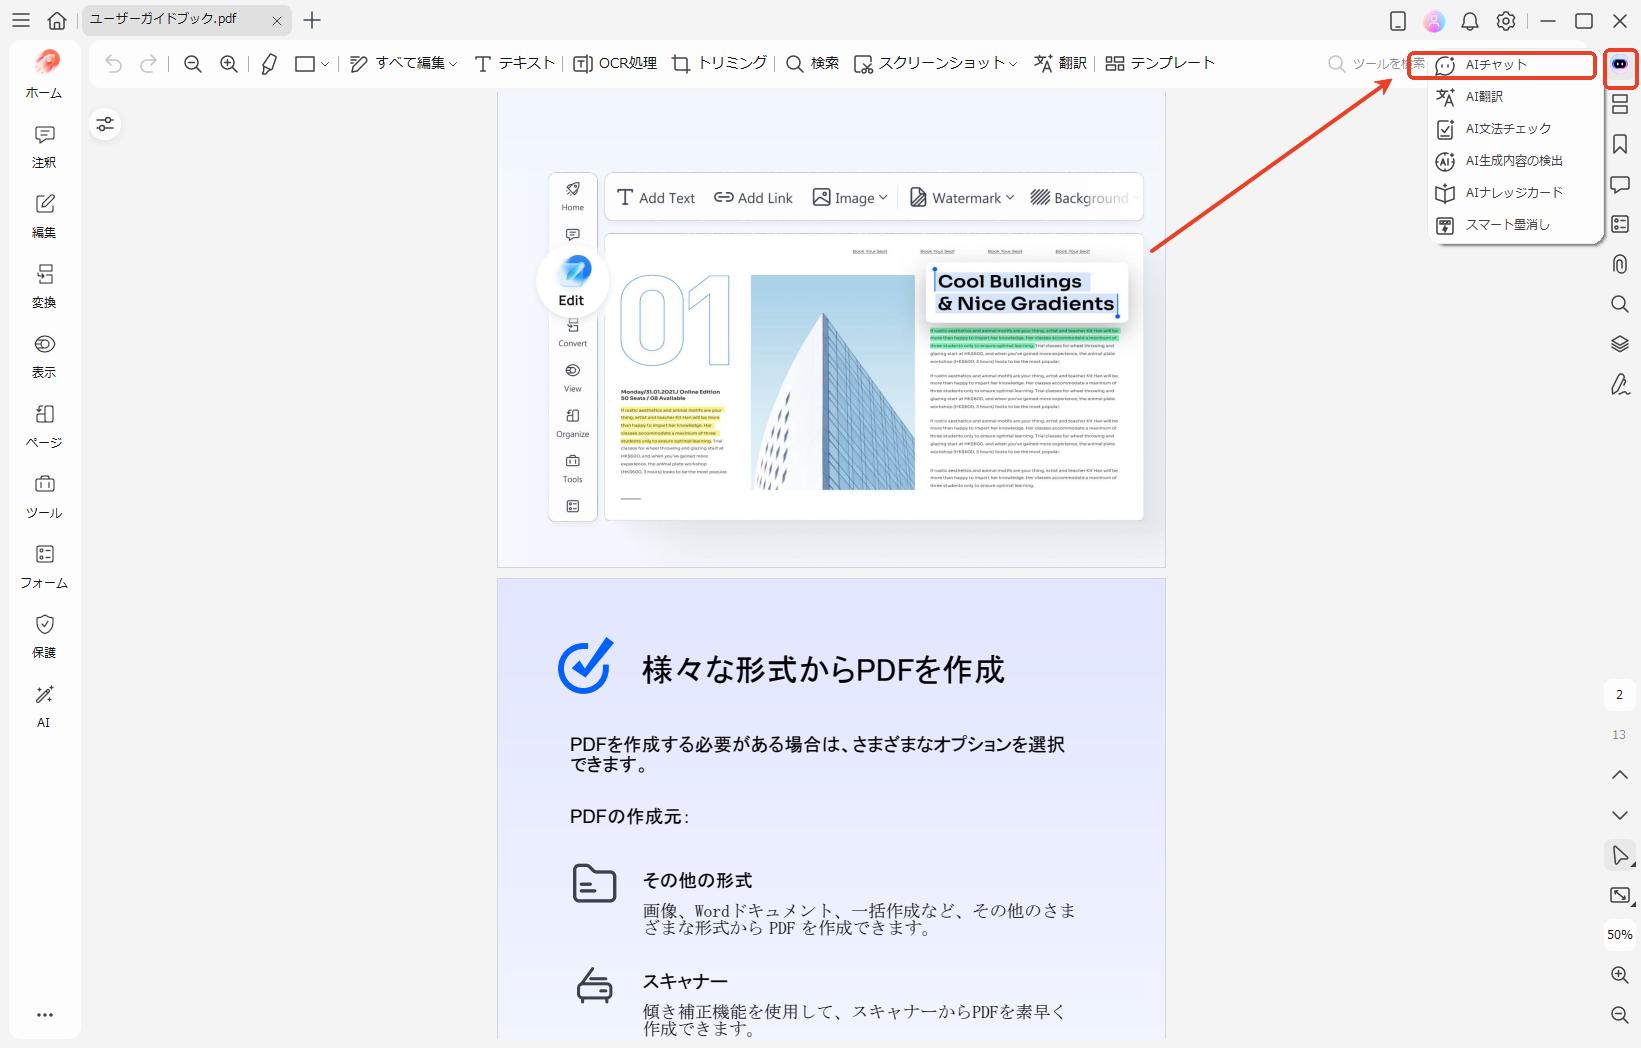Open the テンプレート panel
The height and width of the screenshot is (1048, 1641).
1160,62
